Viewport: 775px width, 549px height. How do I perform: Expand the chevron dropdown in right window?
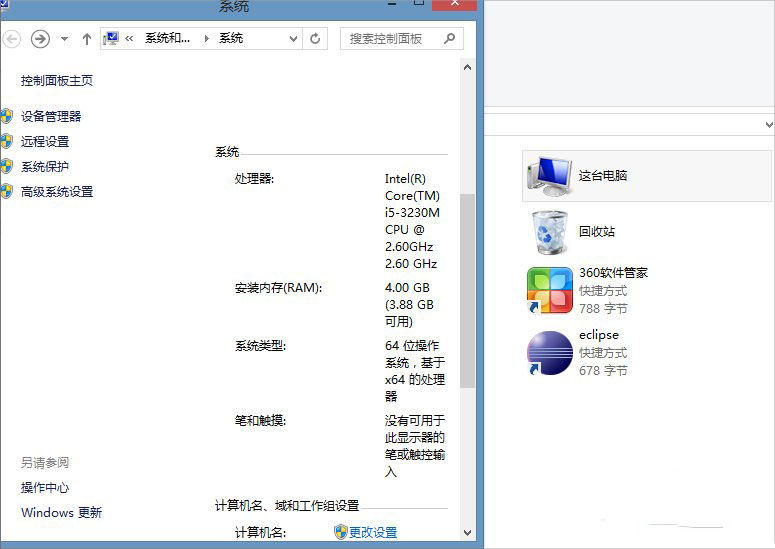pos(769,125)
